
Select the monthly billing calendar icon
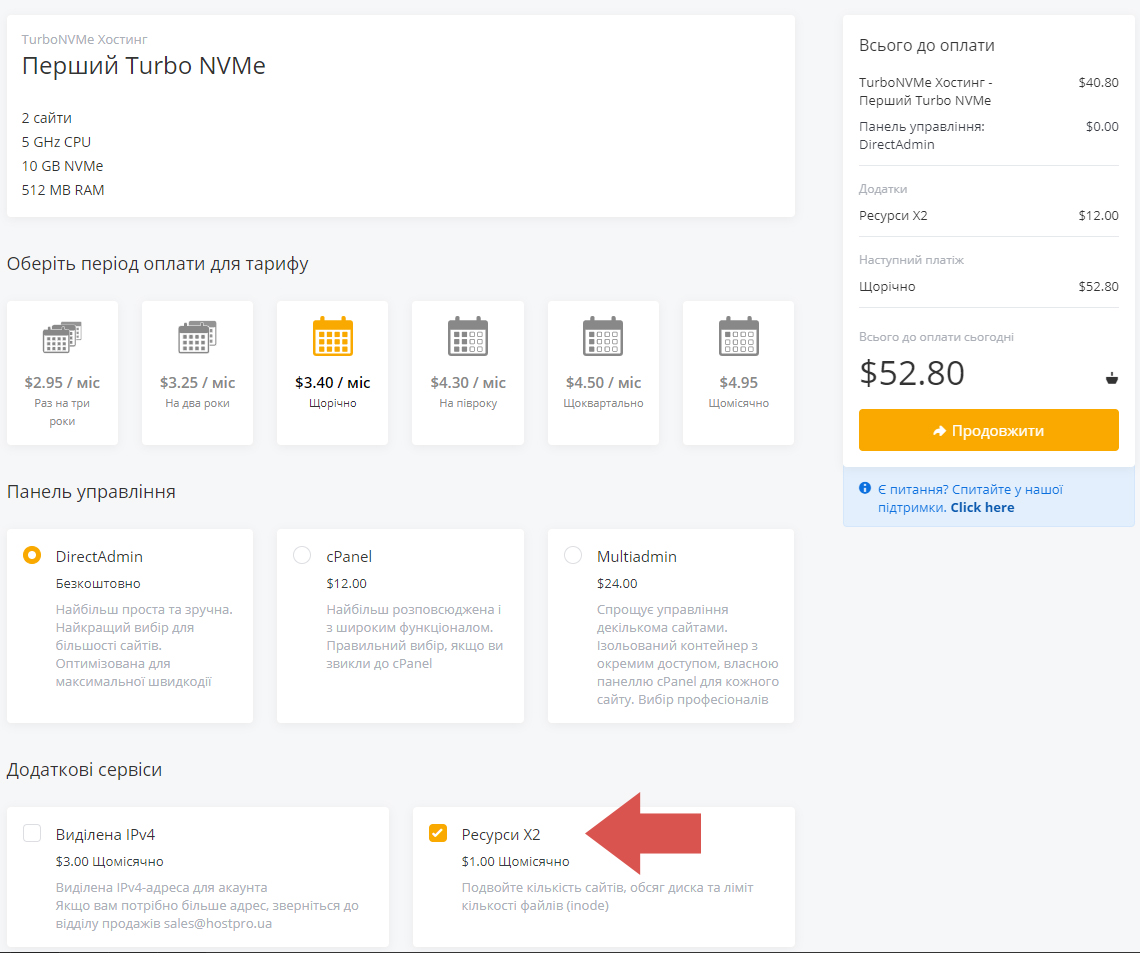click(738, 337)
